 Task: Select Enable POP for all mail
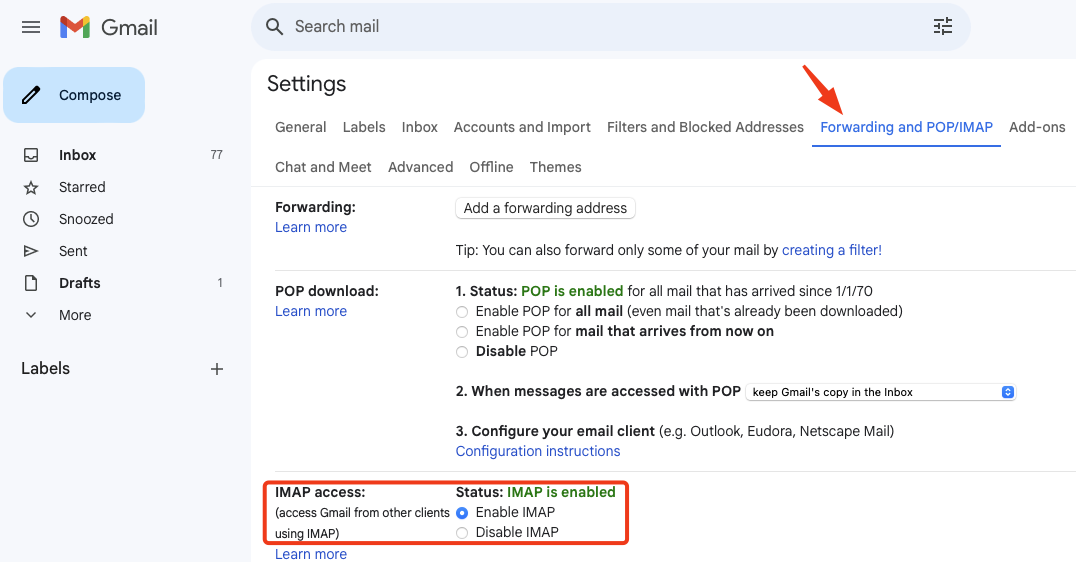(462, 312)
